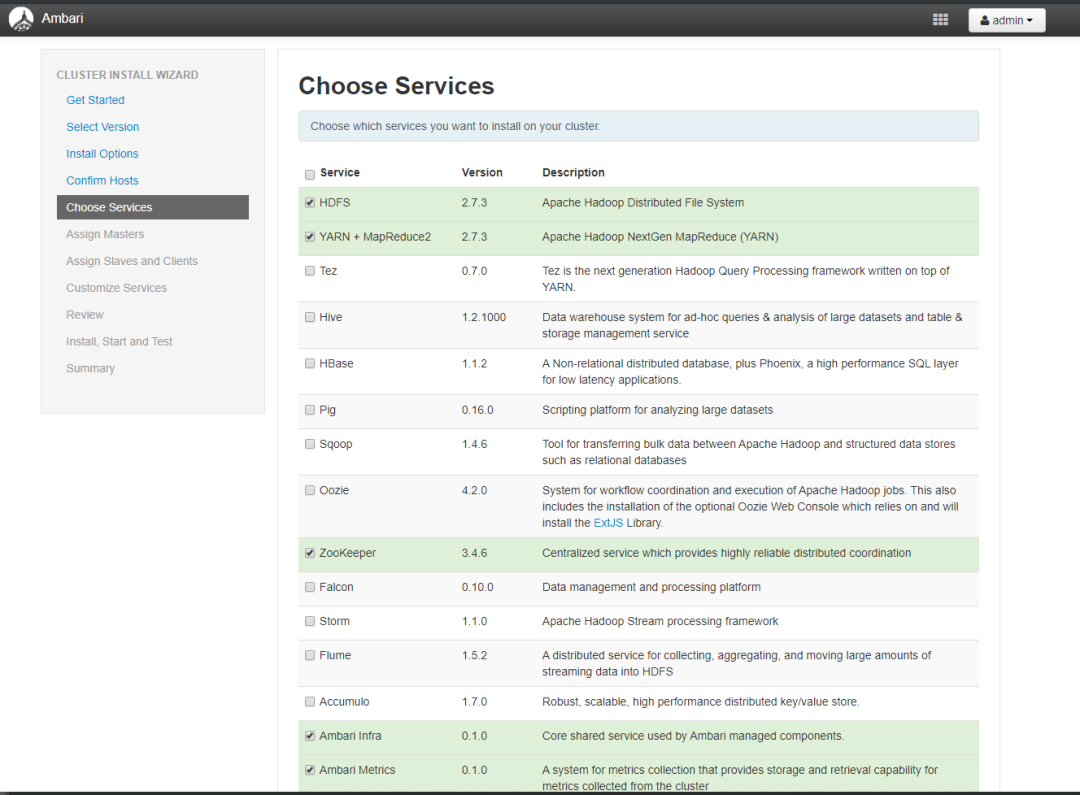Viewport: 1080px width, 795px height.
Task: Check the Pig service checkbox
Action: coord(310,410)
